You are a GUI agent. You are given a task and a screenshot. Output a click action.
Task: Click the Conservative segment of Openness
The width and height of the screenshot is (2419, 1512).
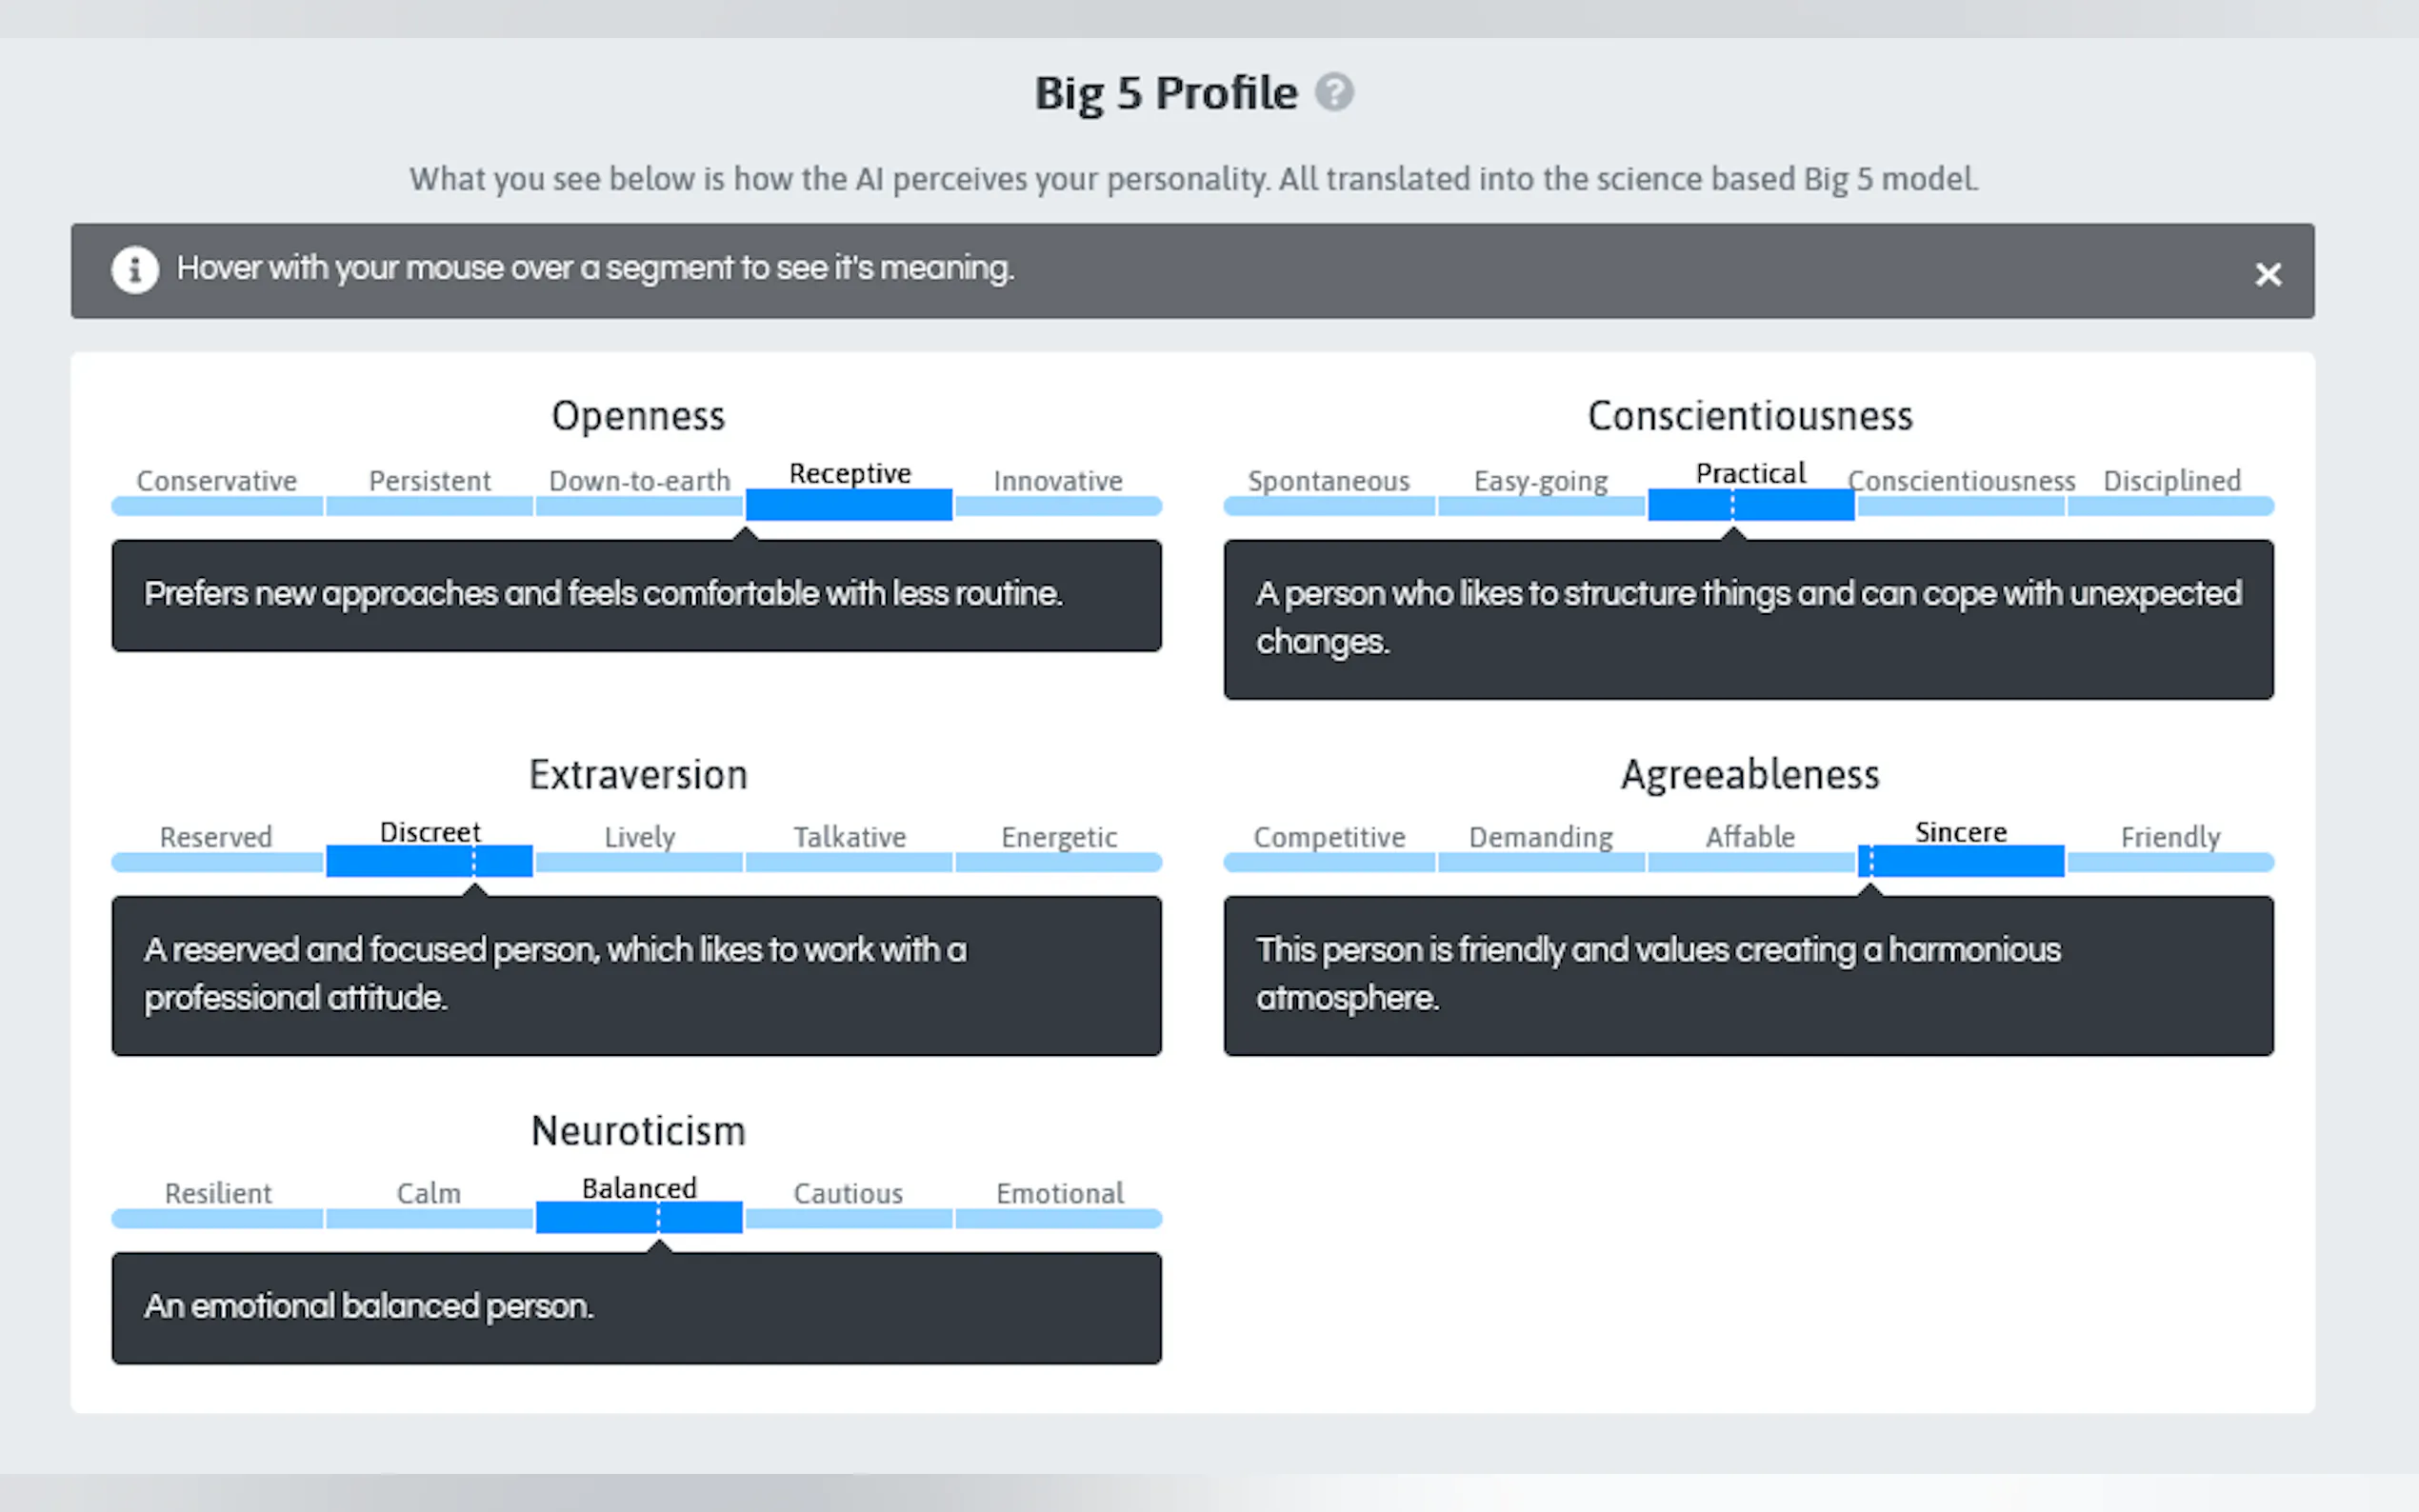pos(217,506)
